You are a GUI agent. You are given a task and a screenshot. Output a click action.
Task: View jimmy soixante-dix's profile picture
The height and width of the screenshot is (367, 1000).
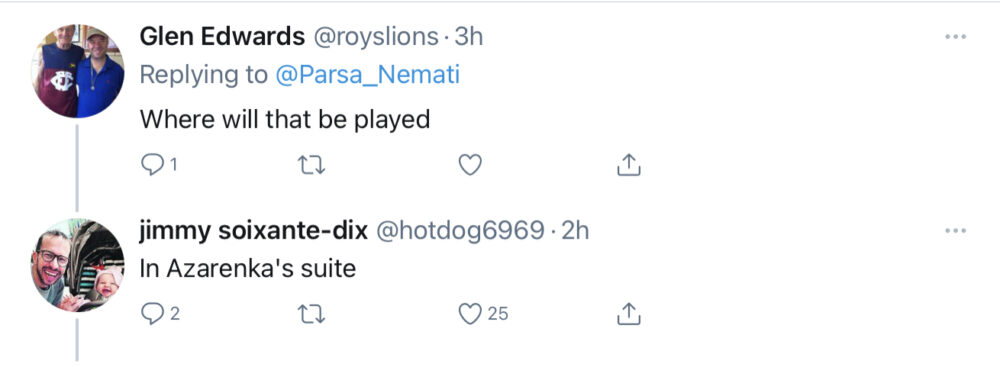77,265
